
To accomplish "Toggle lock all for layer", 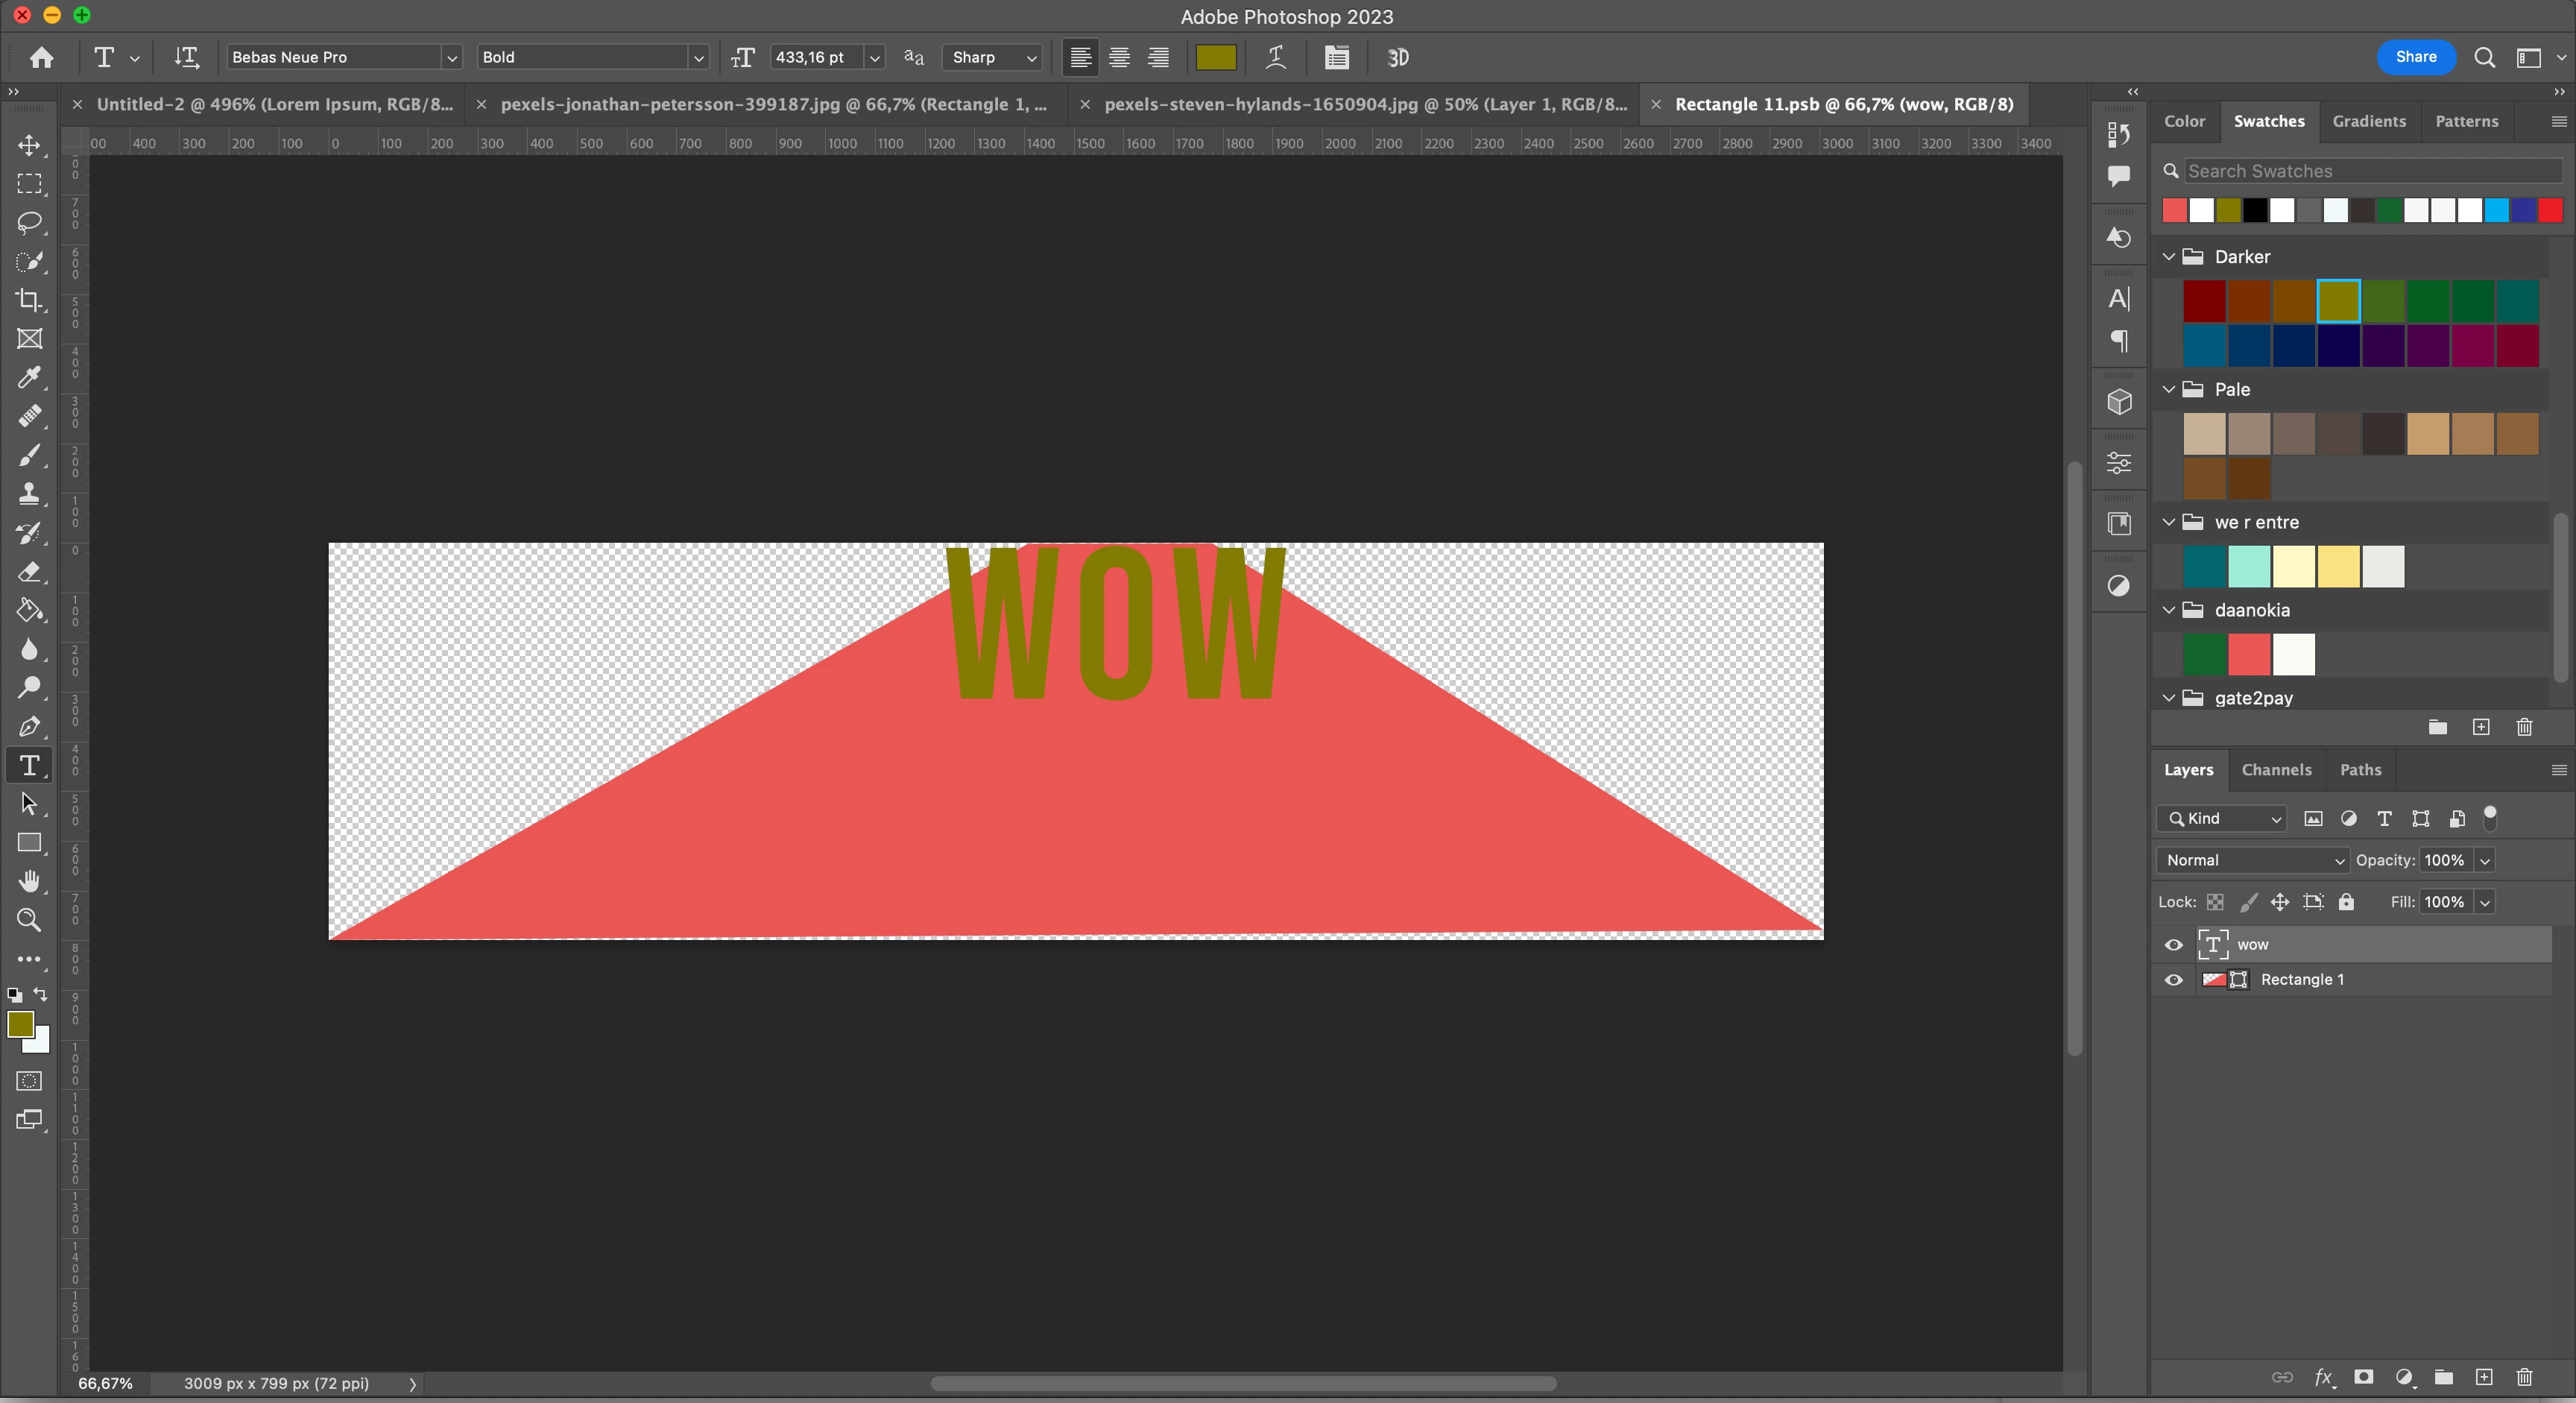I will tap(2346, 902).
